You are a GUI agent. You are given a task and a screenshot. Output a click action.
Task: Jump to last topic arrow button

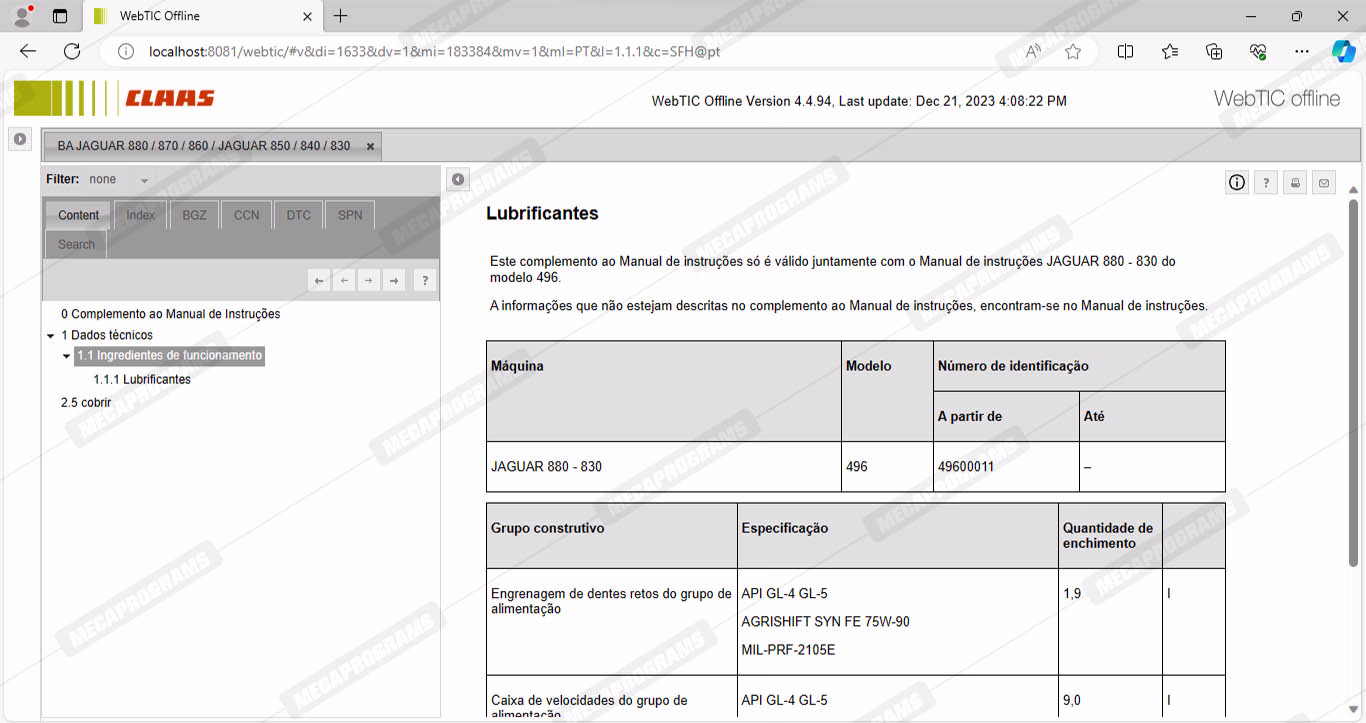394,281
